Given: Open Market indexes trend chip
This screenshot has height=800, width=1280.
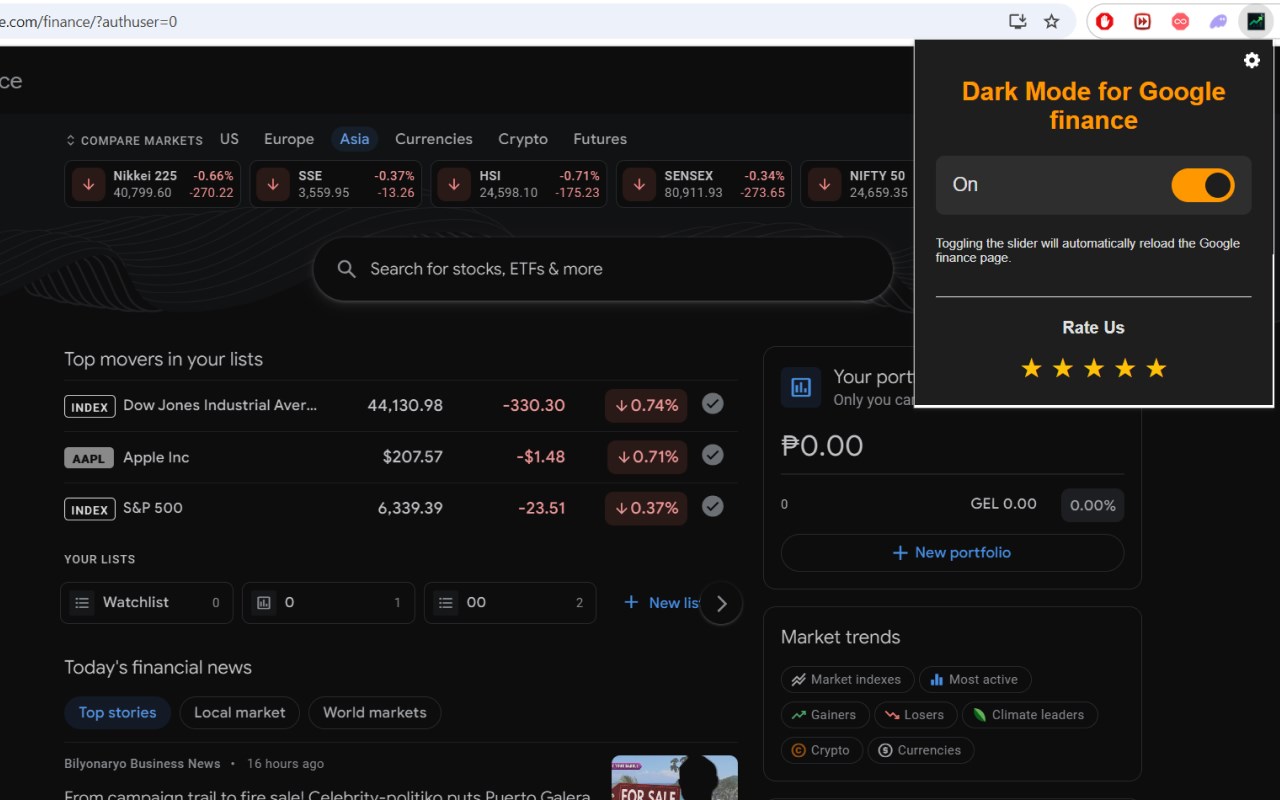Looking at the screenshot, I should pyautogui.click(x=847, y=680).
